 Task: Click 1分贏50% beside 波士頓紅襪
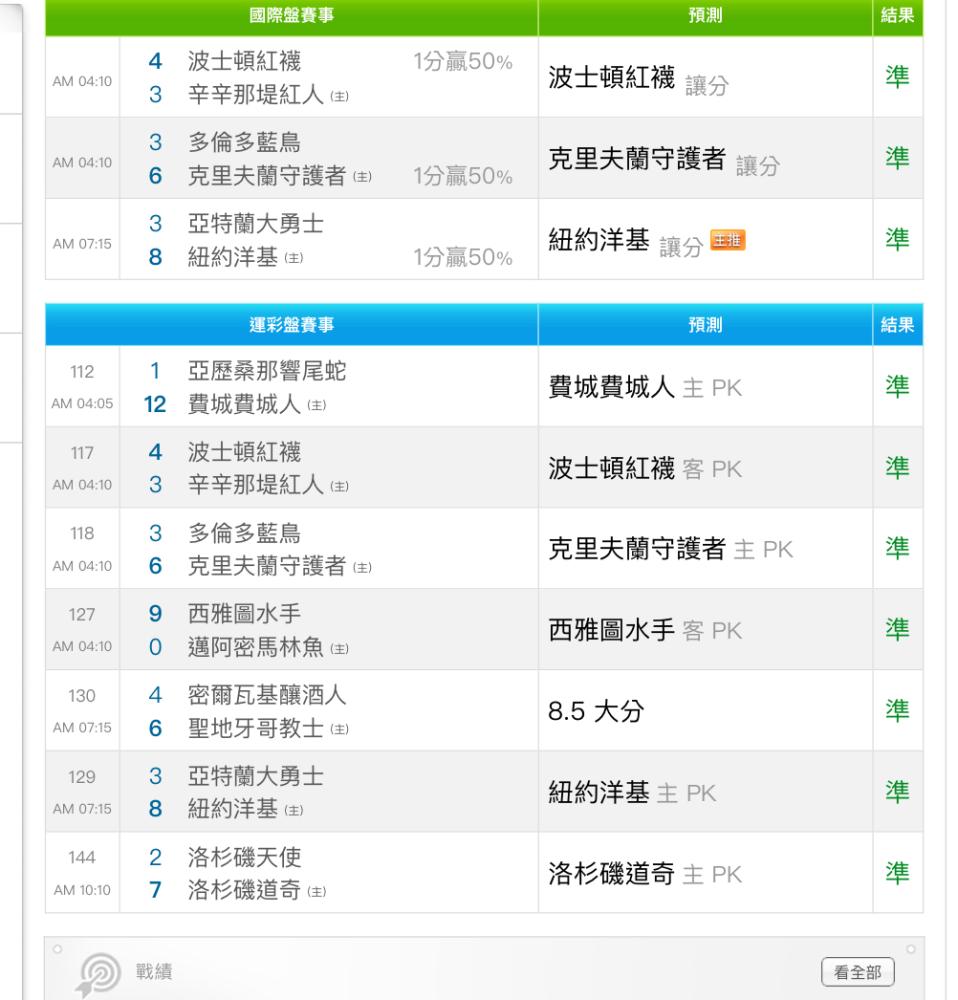[x=463, y=61]
